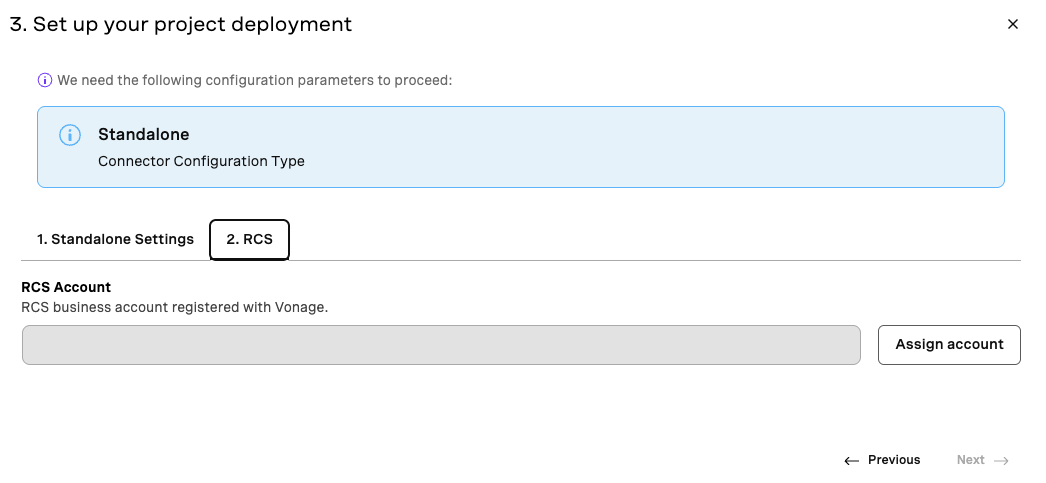The height and width of the screenshot is (483, 1046).
Task: Click the configuration parameters notice text
Action: (x=255, y=81)
